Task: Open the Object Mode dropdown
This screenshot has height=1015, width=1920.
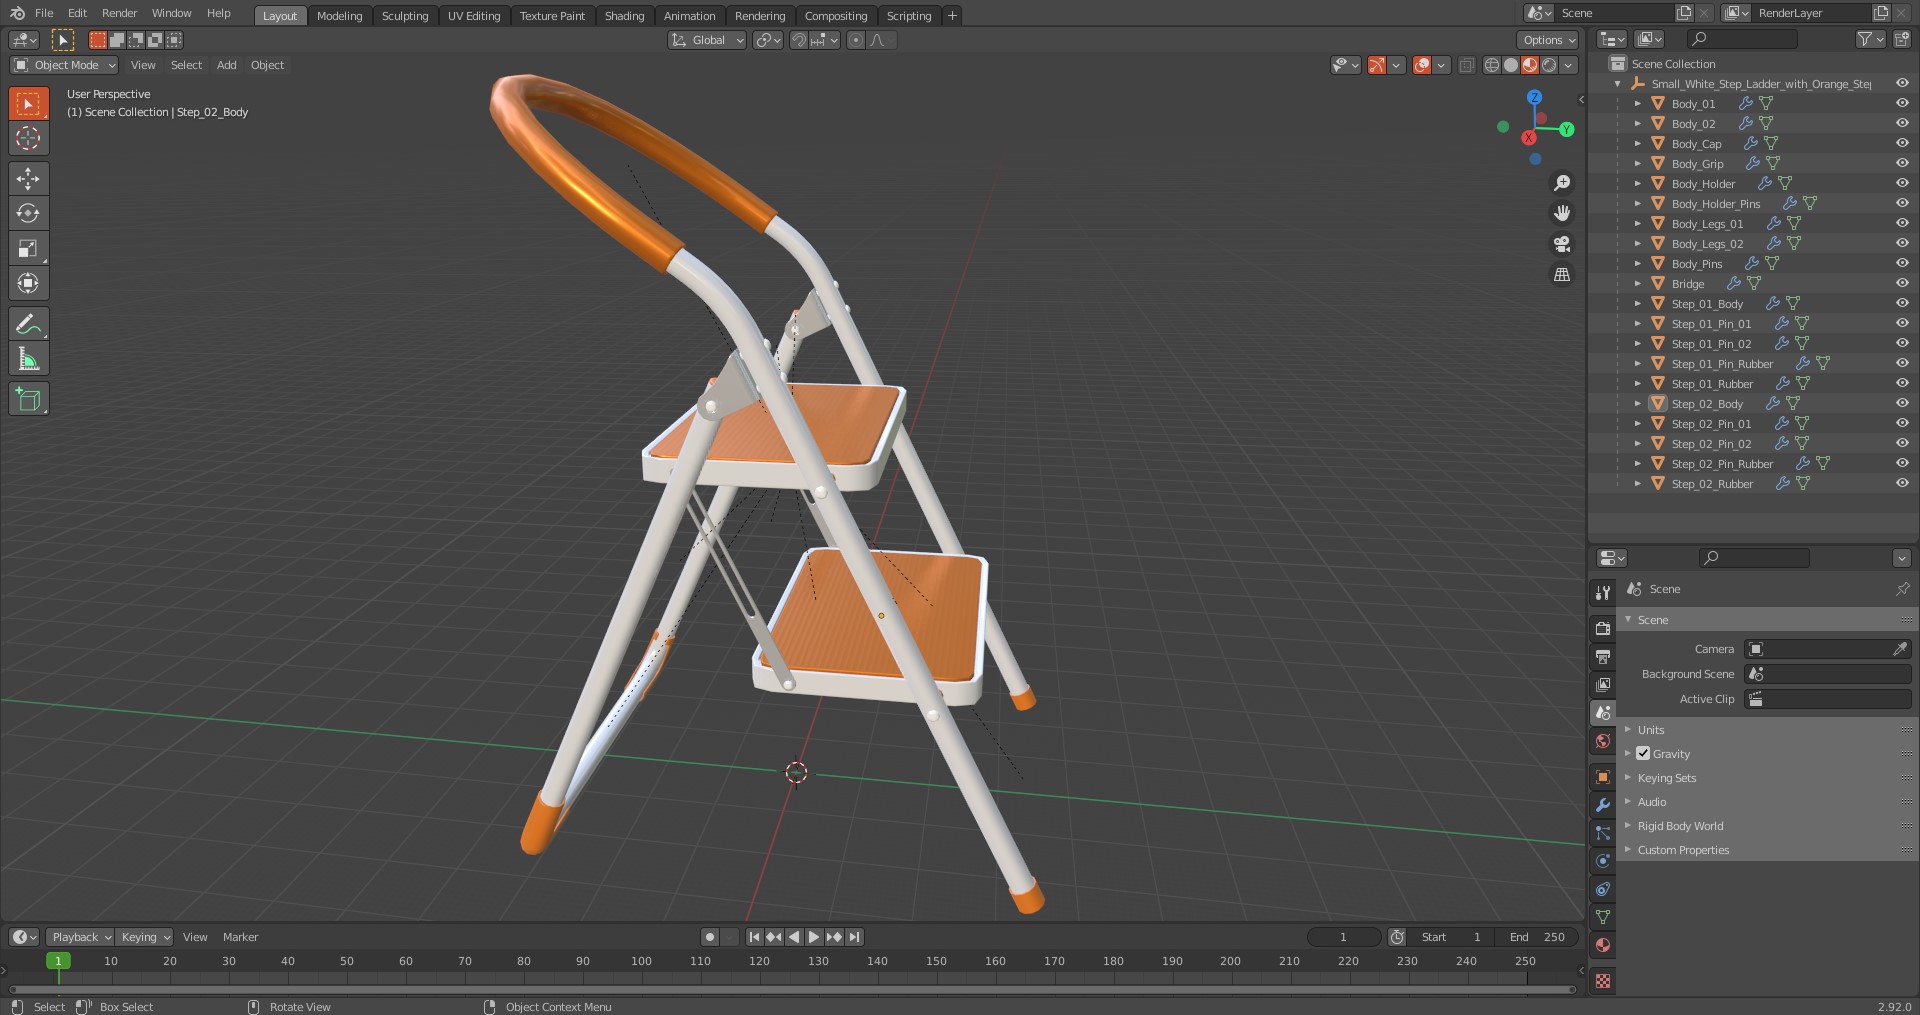Action: pyautogui.click(x=64, y=65)
